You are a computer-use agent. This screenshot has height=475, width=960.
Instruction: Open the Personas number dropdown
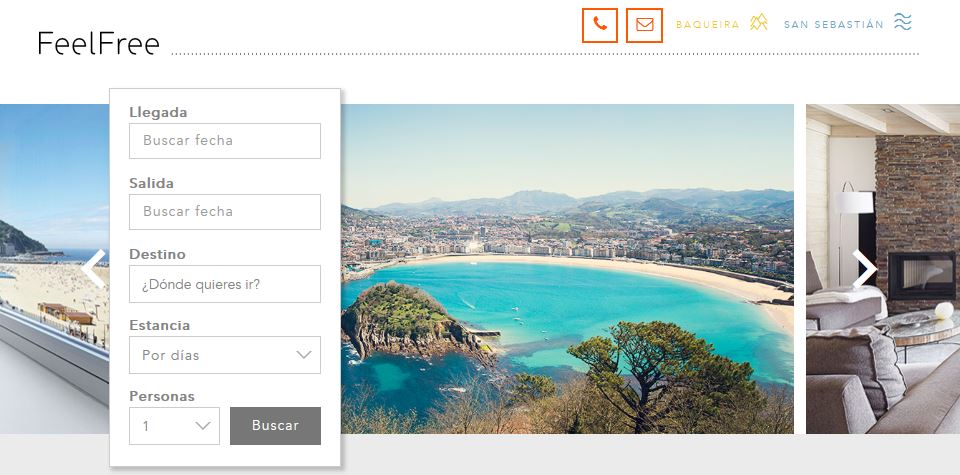tap(174, 426)
